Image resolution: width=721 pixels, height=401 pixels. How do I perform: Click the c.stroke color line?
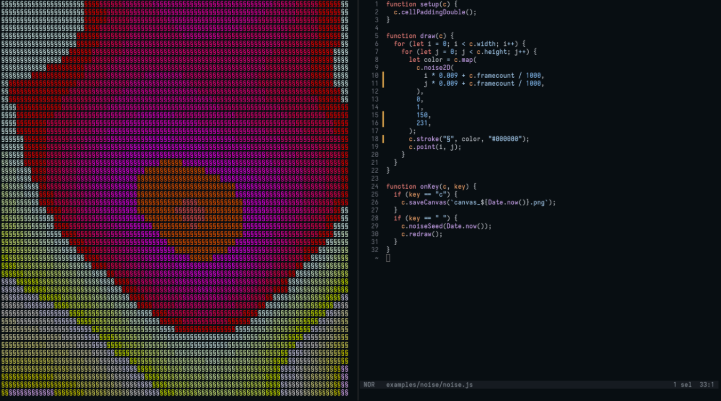click(468, 139)
